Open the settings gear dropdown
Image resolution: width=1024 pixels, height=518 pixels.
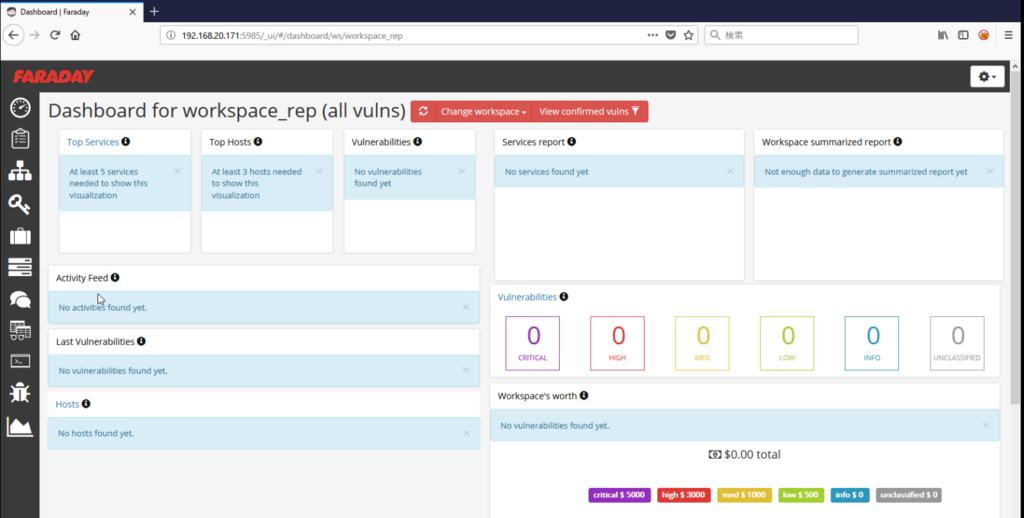(x=987, y=76)
